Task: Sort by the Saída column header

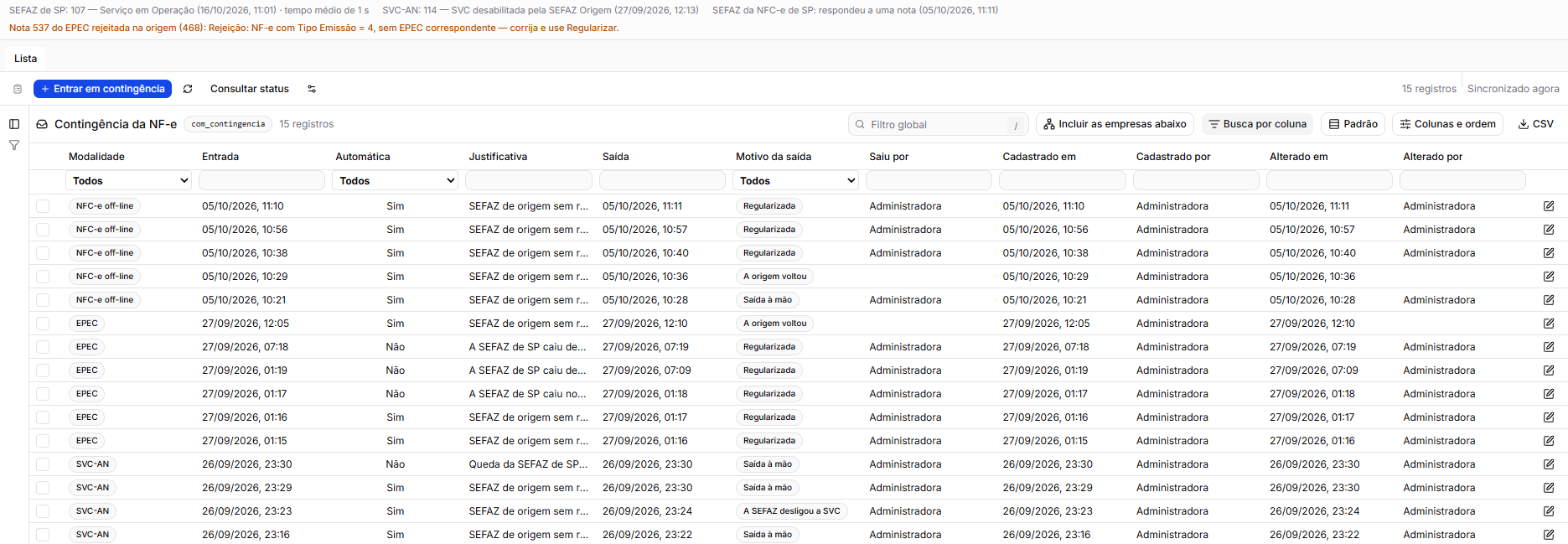Action: click(x=617, y=157)
